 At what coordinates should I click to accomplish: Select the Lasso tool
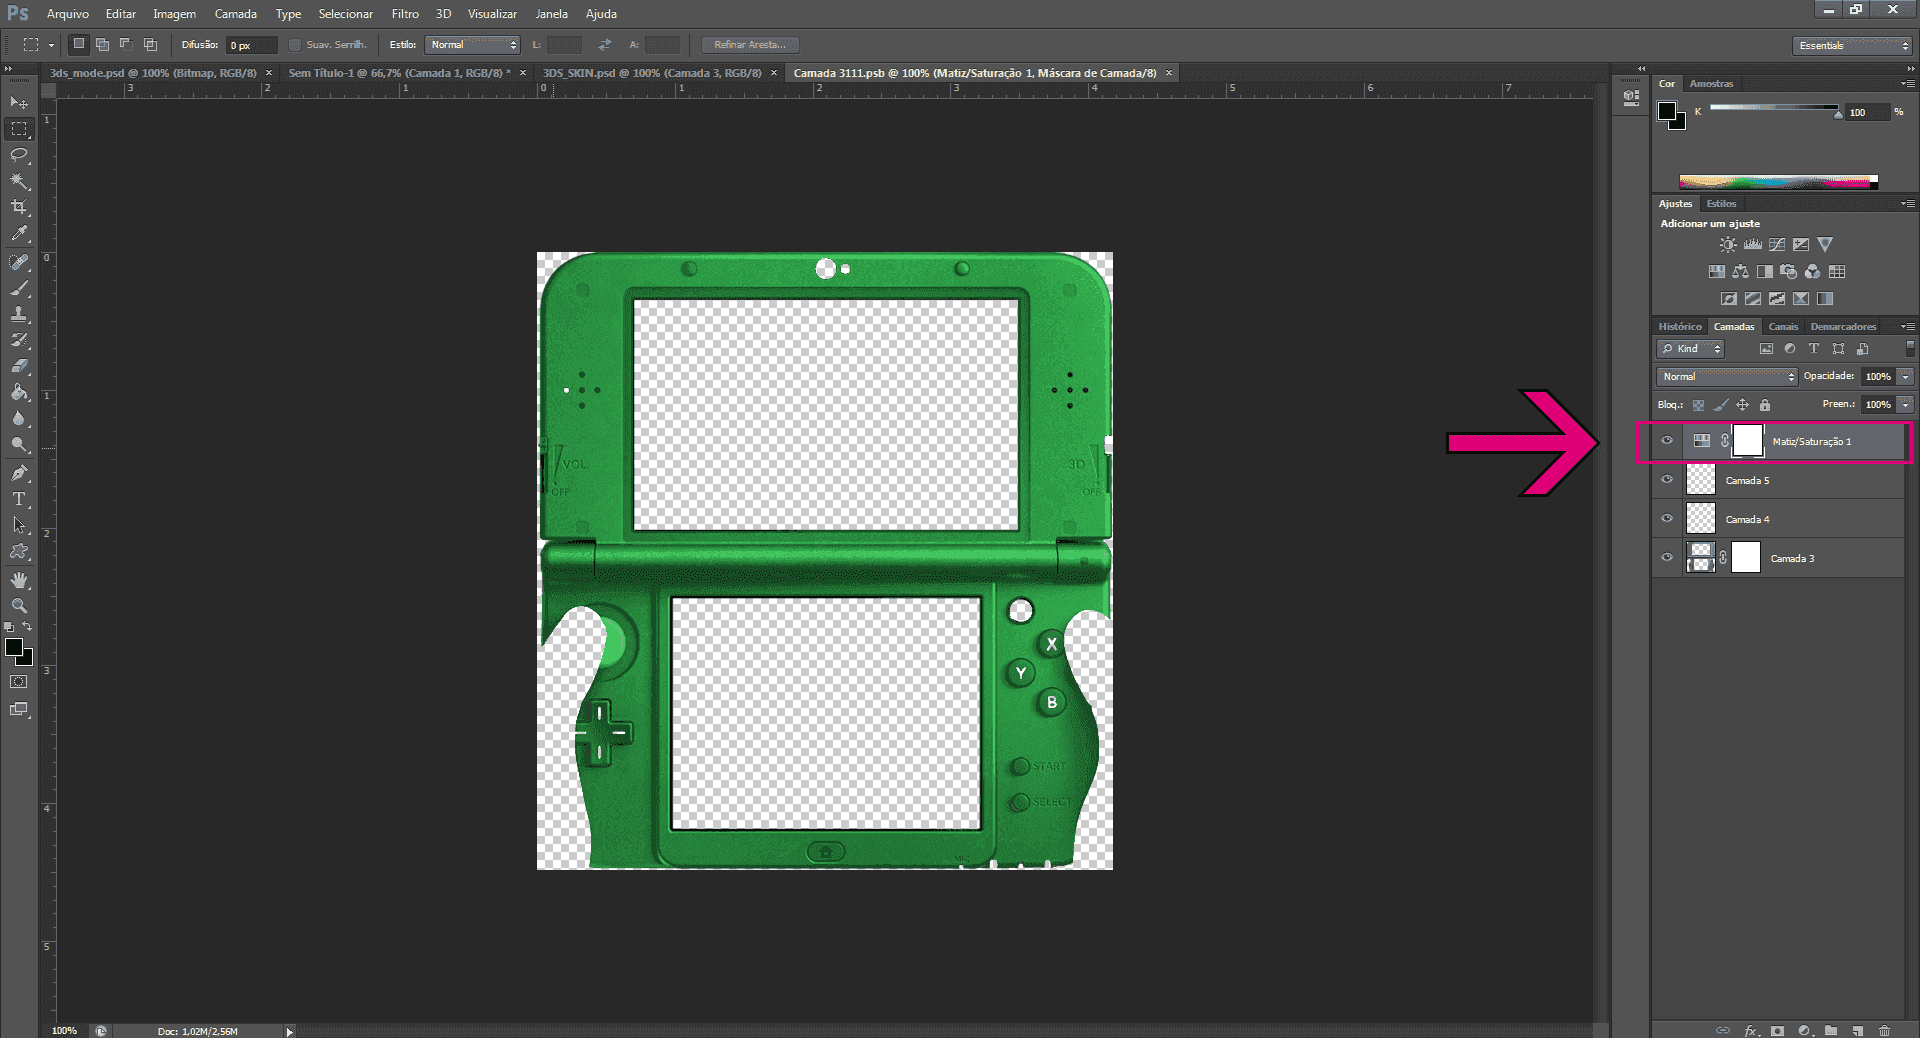click(19, 155)
